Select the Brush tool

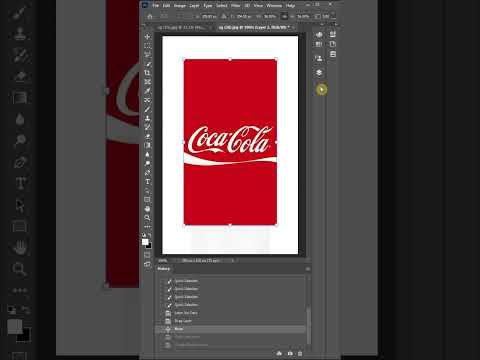pyautogui.click(x=147, y=109)
